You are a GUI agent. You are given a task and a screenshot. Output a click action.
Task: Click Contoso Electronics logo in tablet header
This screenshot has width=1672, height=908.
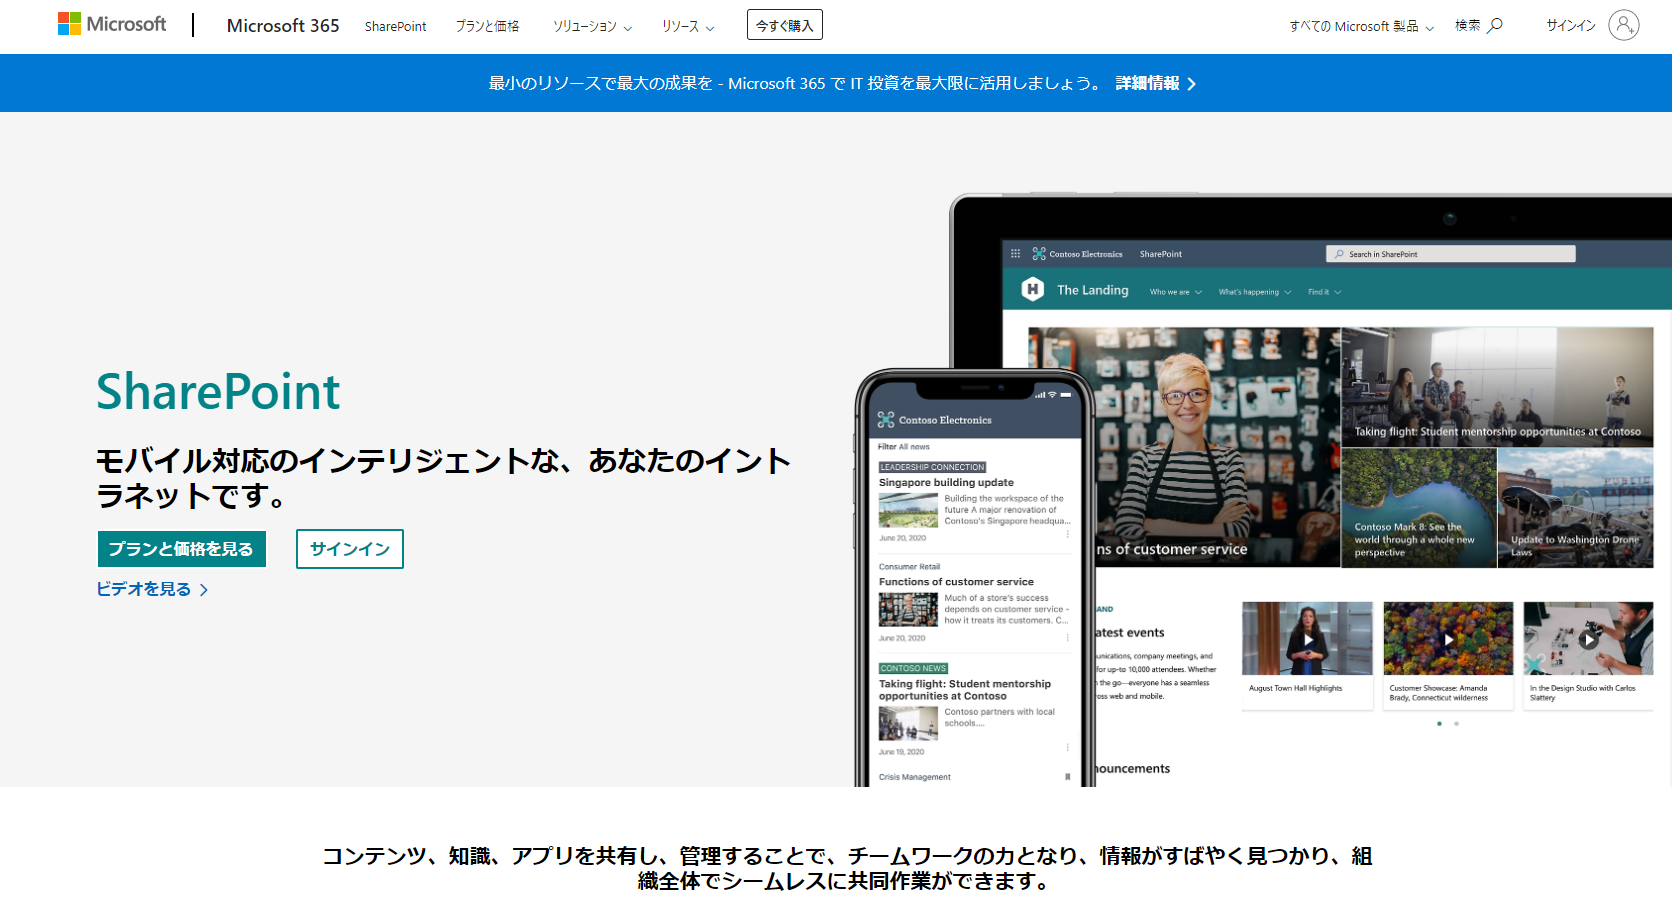(x=1077, y=254)
